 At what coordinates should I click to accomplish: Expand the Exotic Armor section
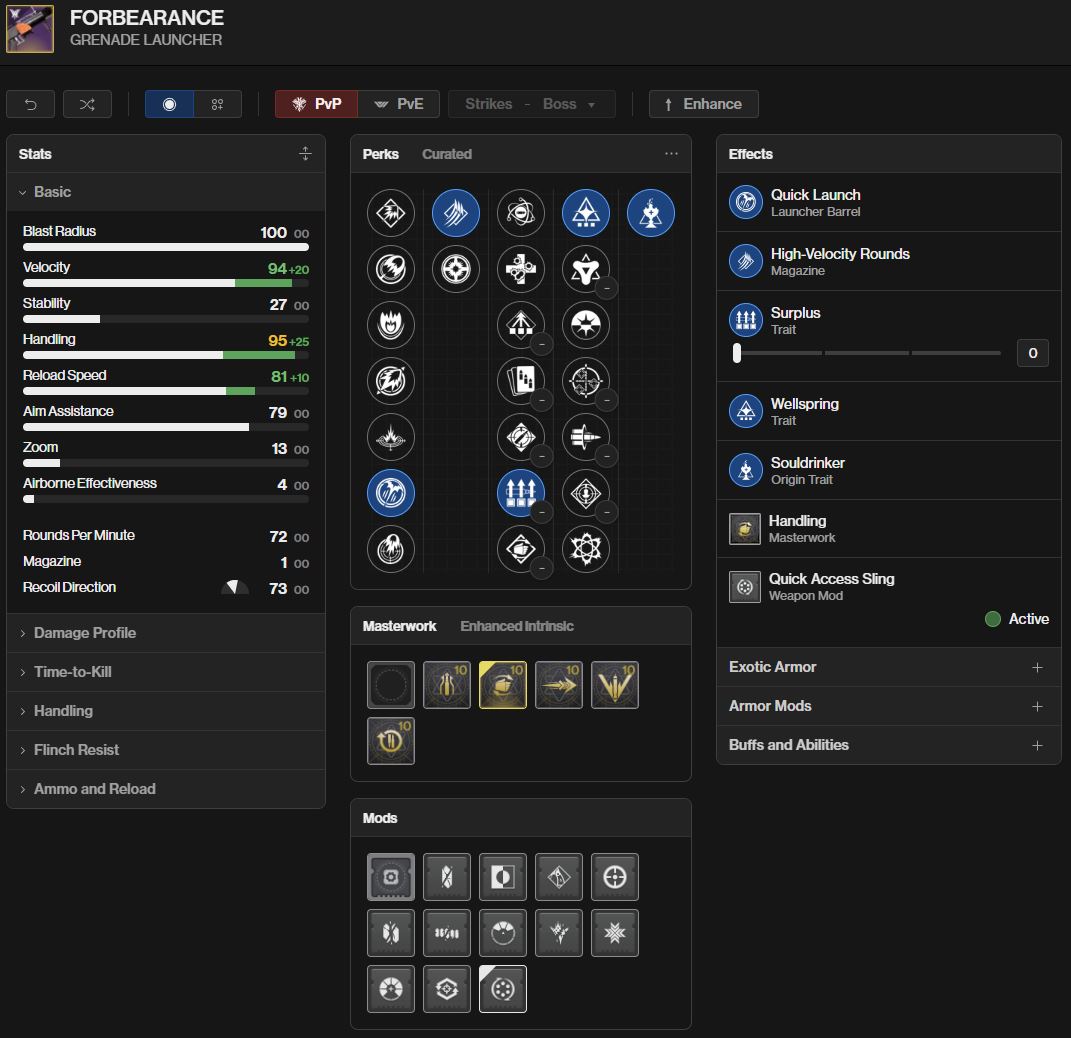pyautogui.click(x=889, y=667)
